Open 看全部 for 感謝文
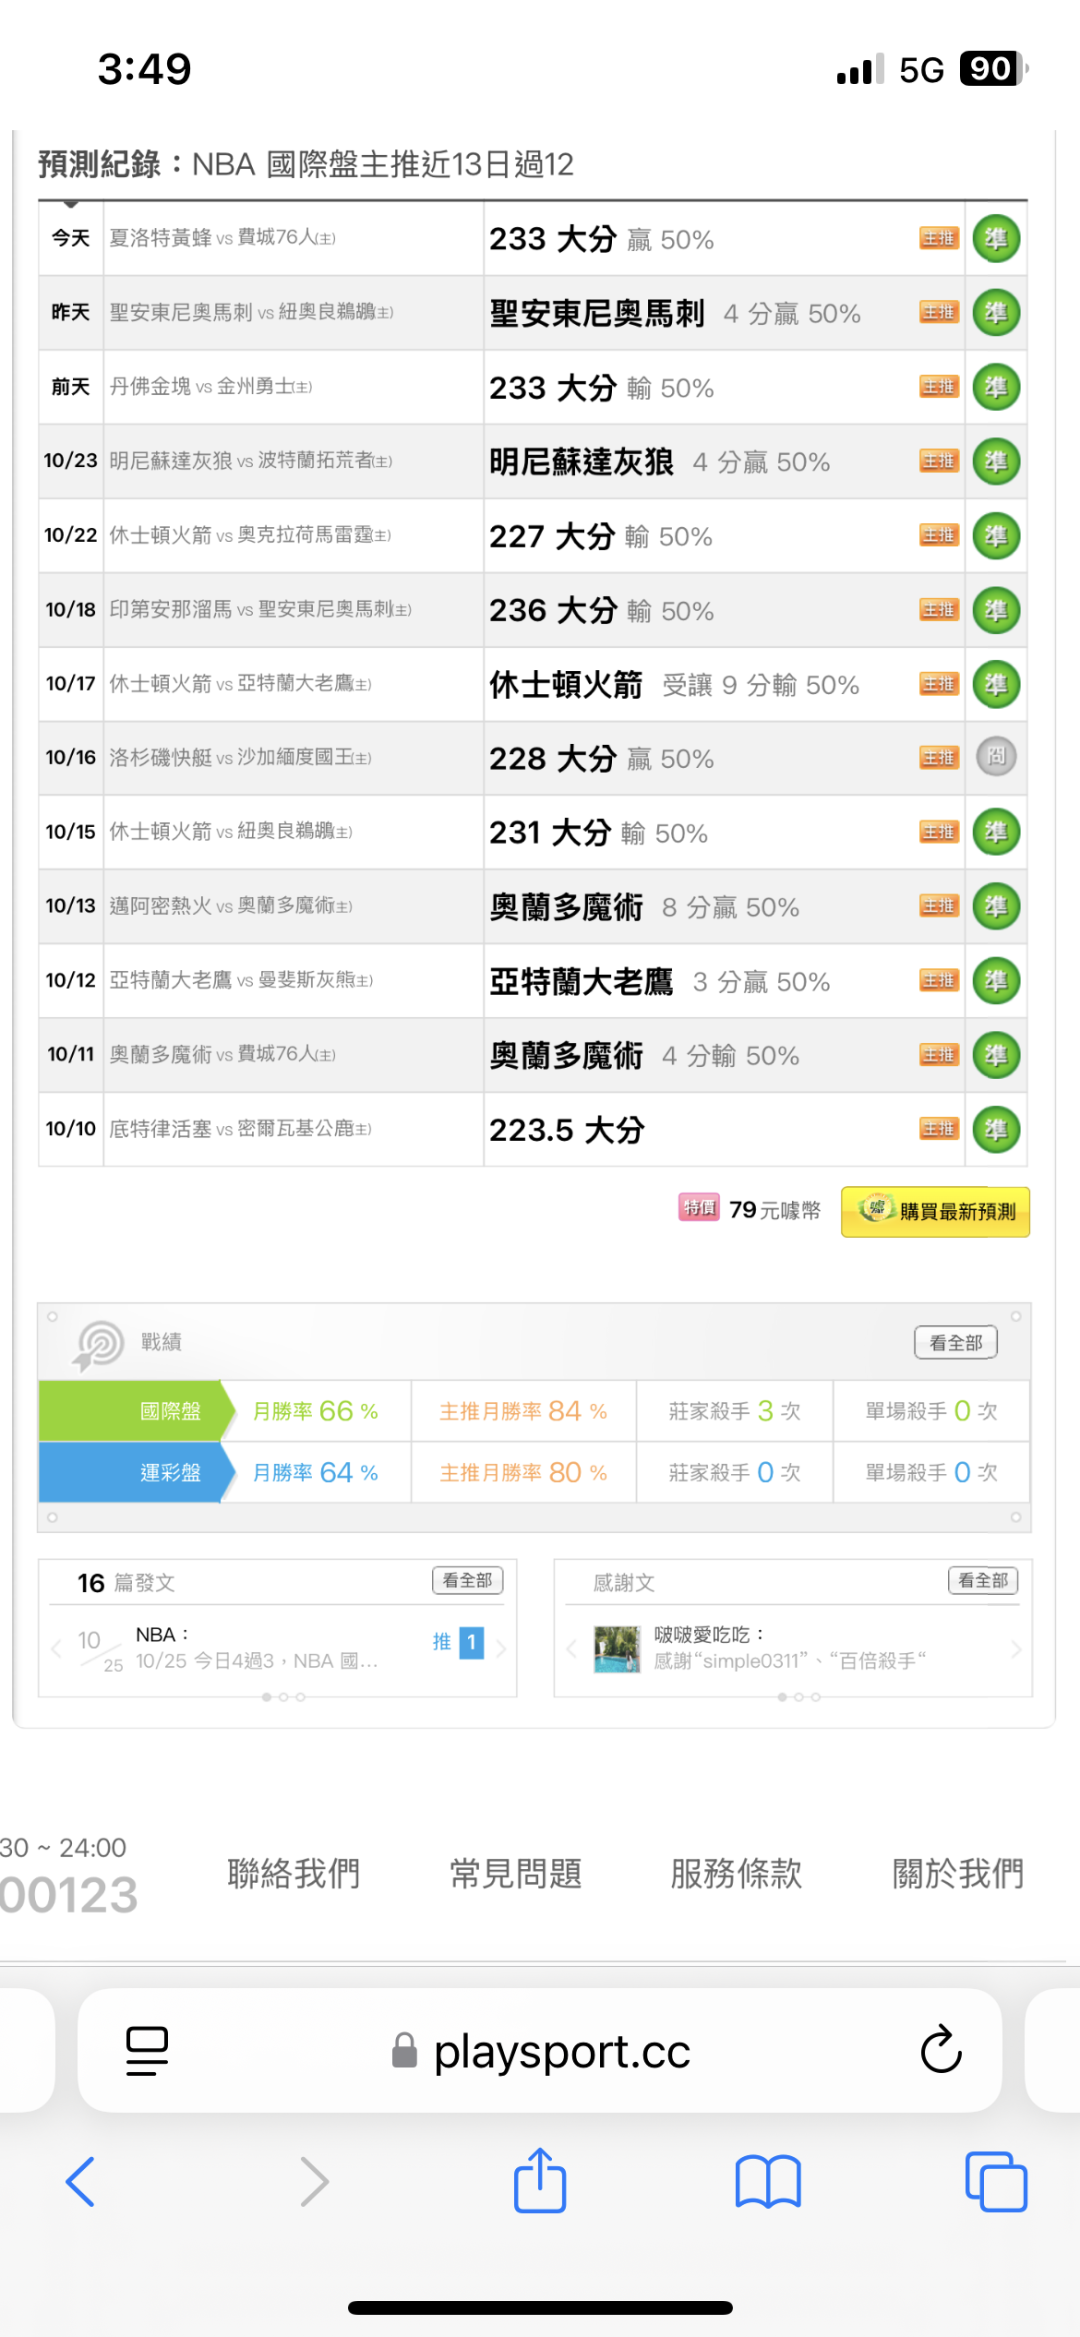 coord(983,1580)
